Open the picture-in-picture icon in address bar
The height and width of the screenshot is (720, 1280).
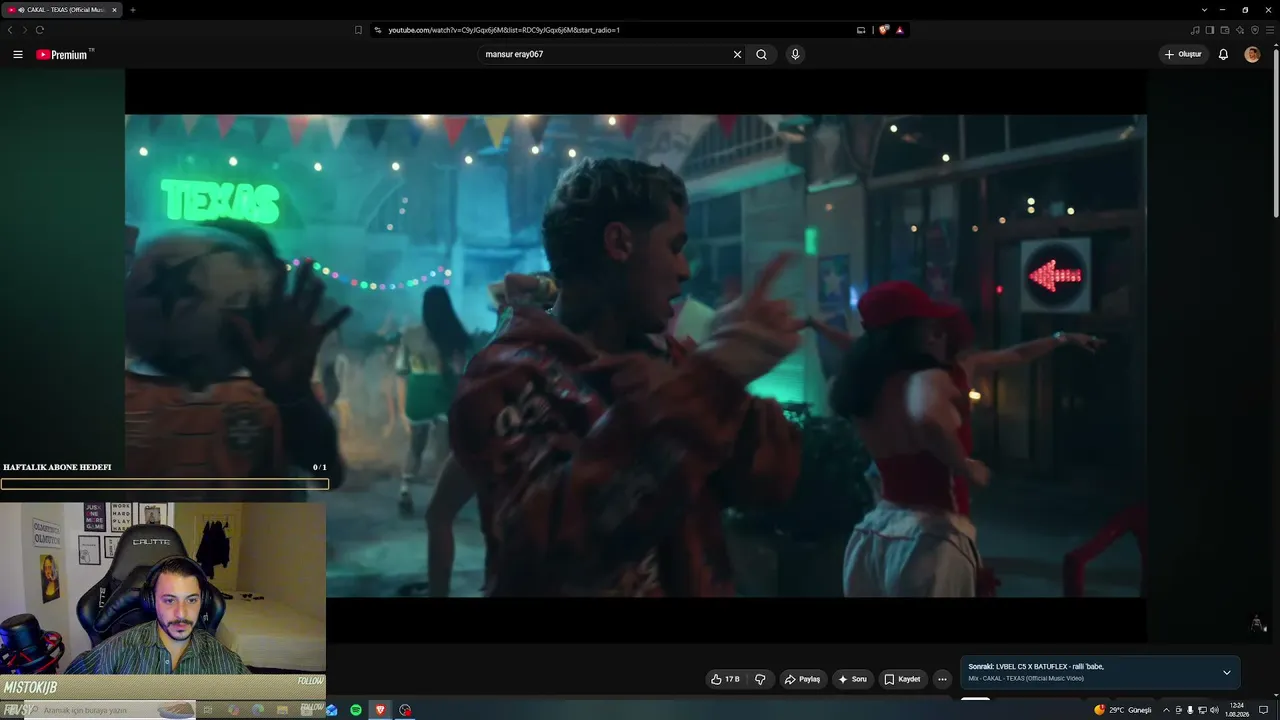coord(861,30)
